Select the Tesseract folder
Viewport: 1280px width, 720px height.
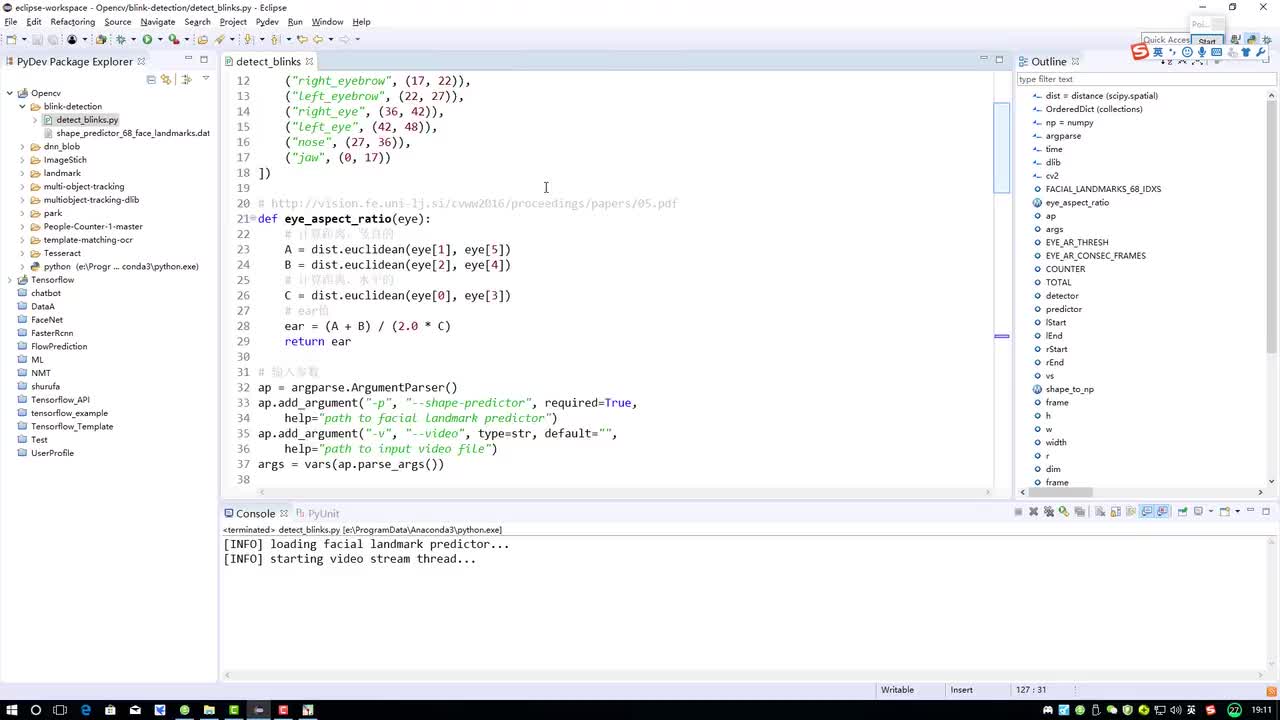coord(62,253)
